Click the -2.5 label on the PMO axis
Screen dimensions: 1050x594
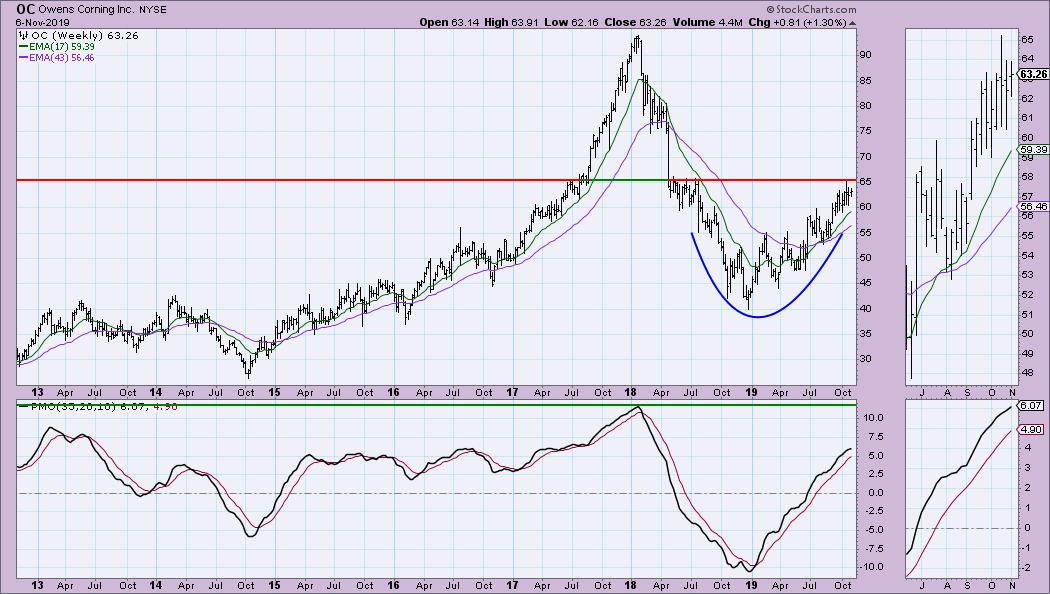coord(873,511)
